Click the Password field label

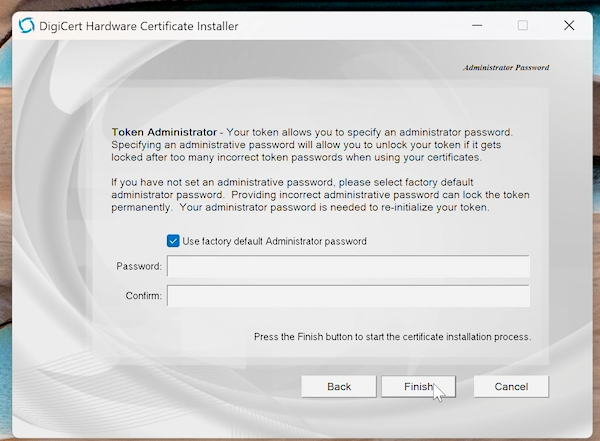pos(139,266)
